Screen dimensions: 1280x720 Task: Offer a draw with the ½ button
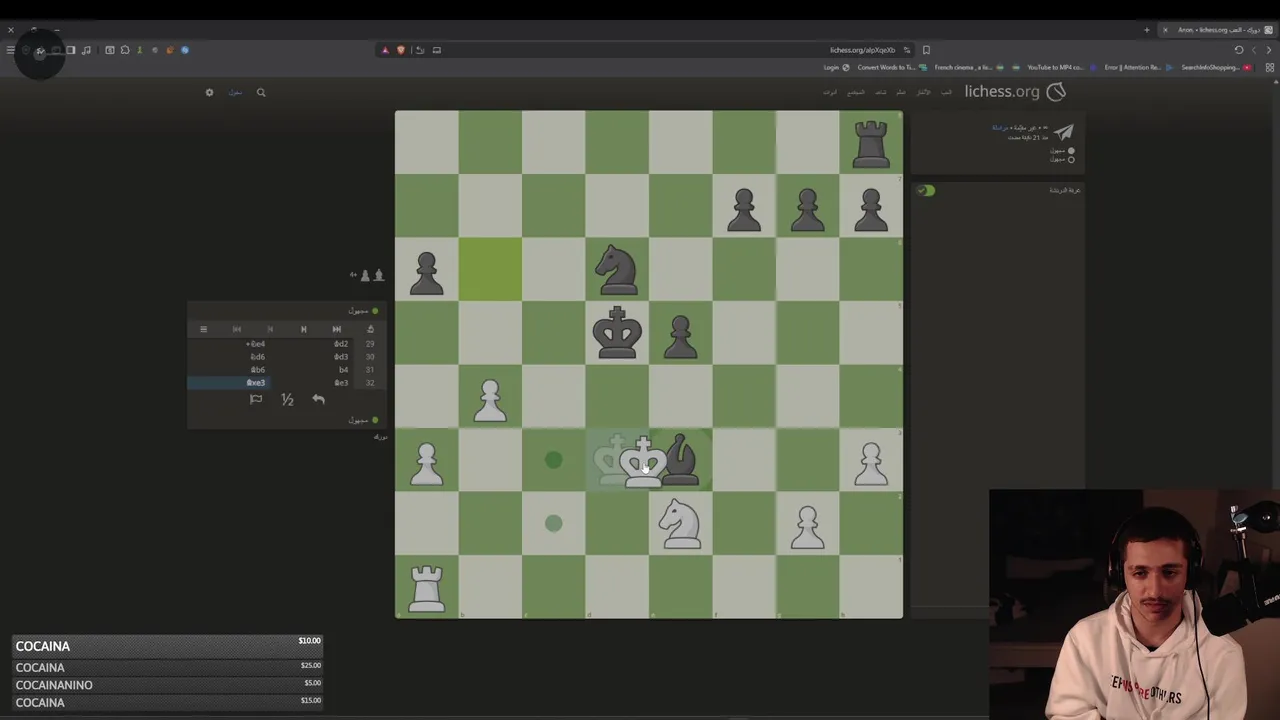[x=287, y=399]
